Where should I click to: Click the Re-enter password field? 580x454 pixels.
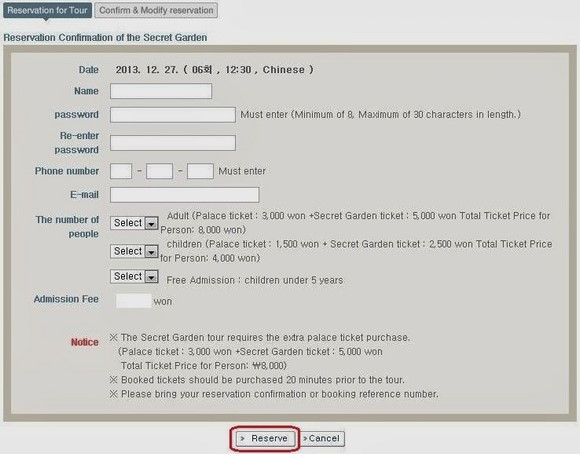point(173,143)
